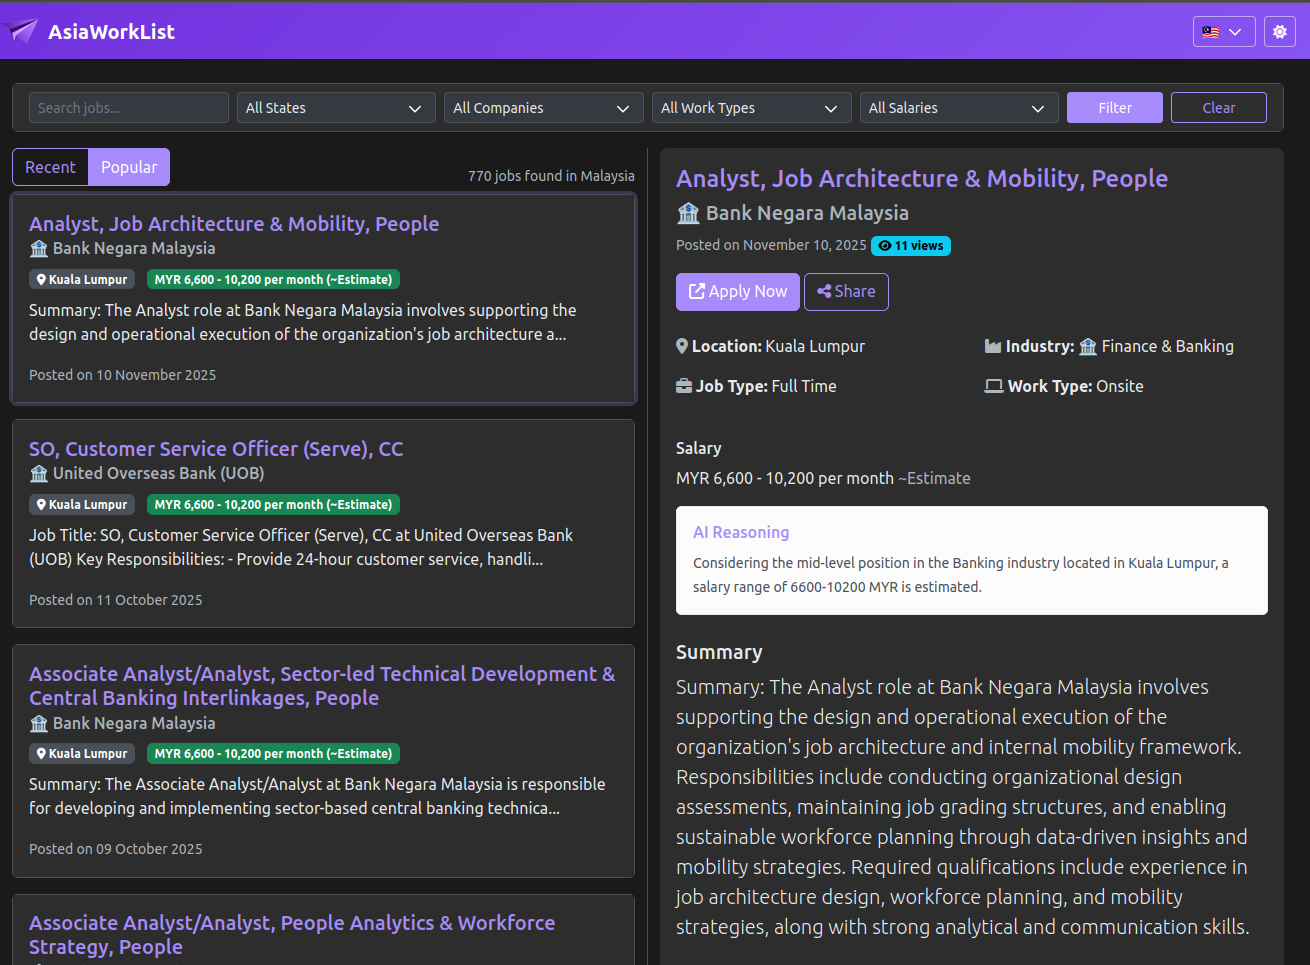Switch to the Recent tab
Viewport: 1310px width, 965px height.
(50, 167)
